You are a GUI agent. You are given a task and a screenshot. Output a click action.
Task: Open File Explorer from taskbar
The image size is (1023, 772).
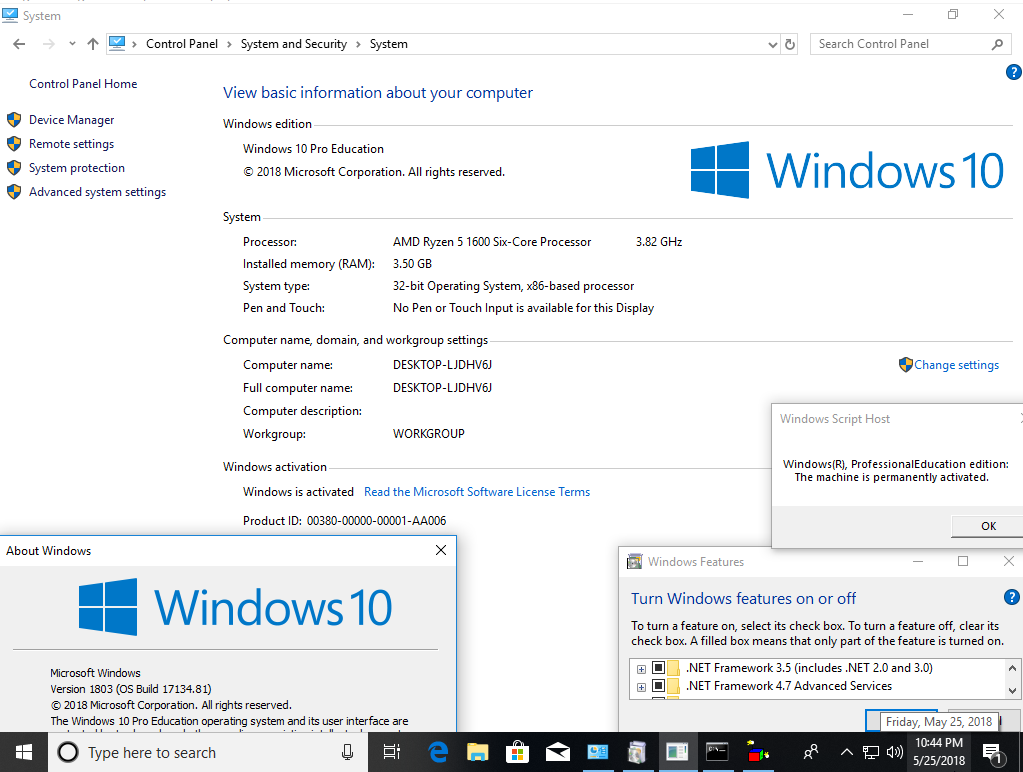(x=478, y=752)
